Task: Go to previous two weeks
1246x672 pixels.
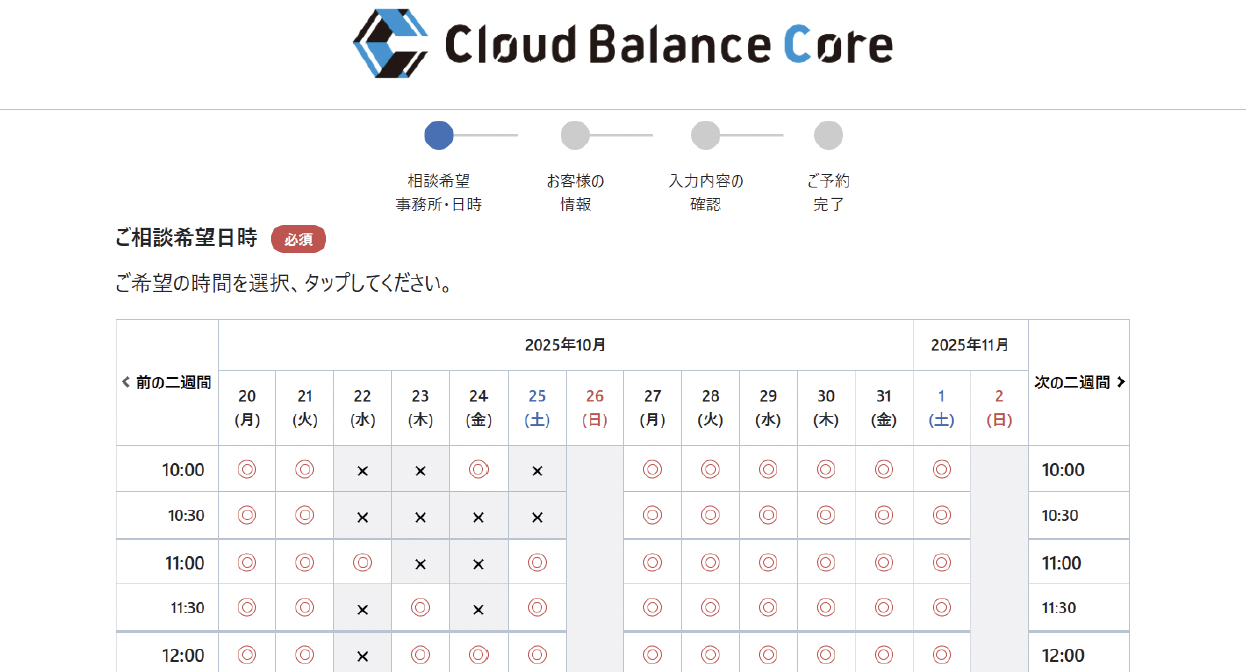Action: [x=167, y=382]
